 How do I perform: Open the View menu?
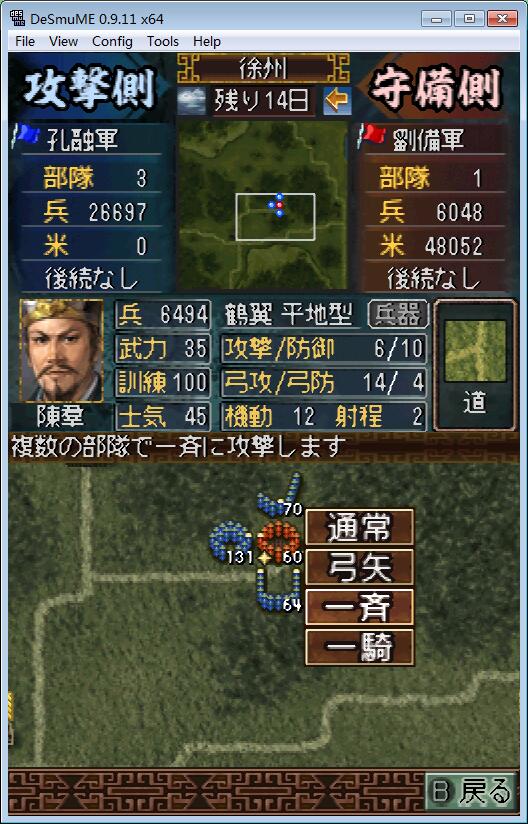point(64,42)
